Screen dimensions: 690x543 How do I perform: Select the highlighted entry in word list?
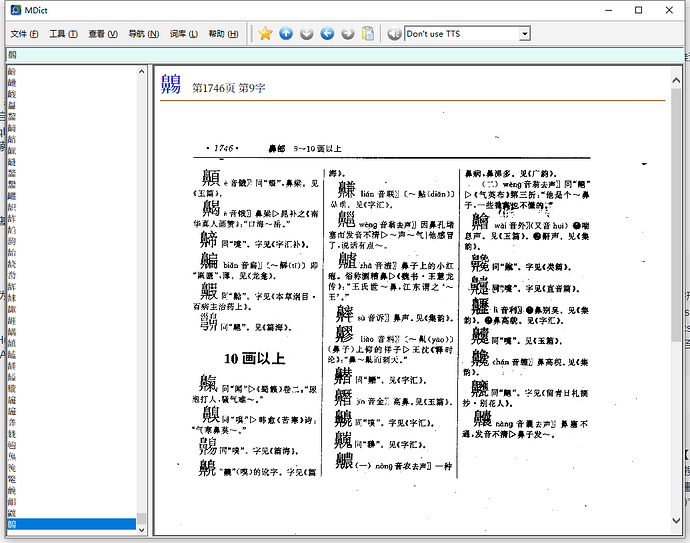tap(71, 524)
